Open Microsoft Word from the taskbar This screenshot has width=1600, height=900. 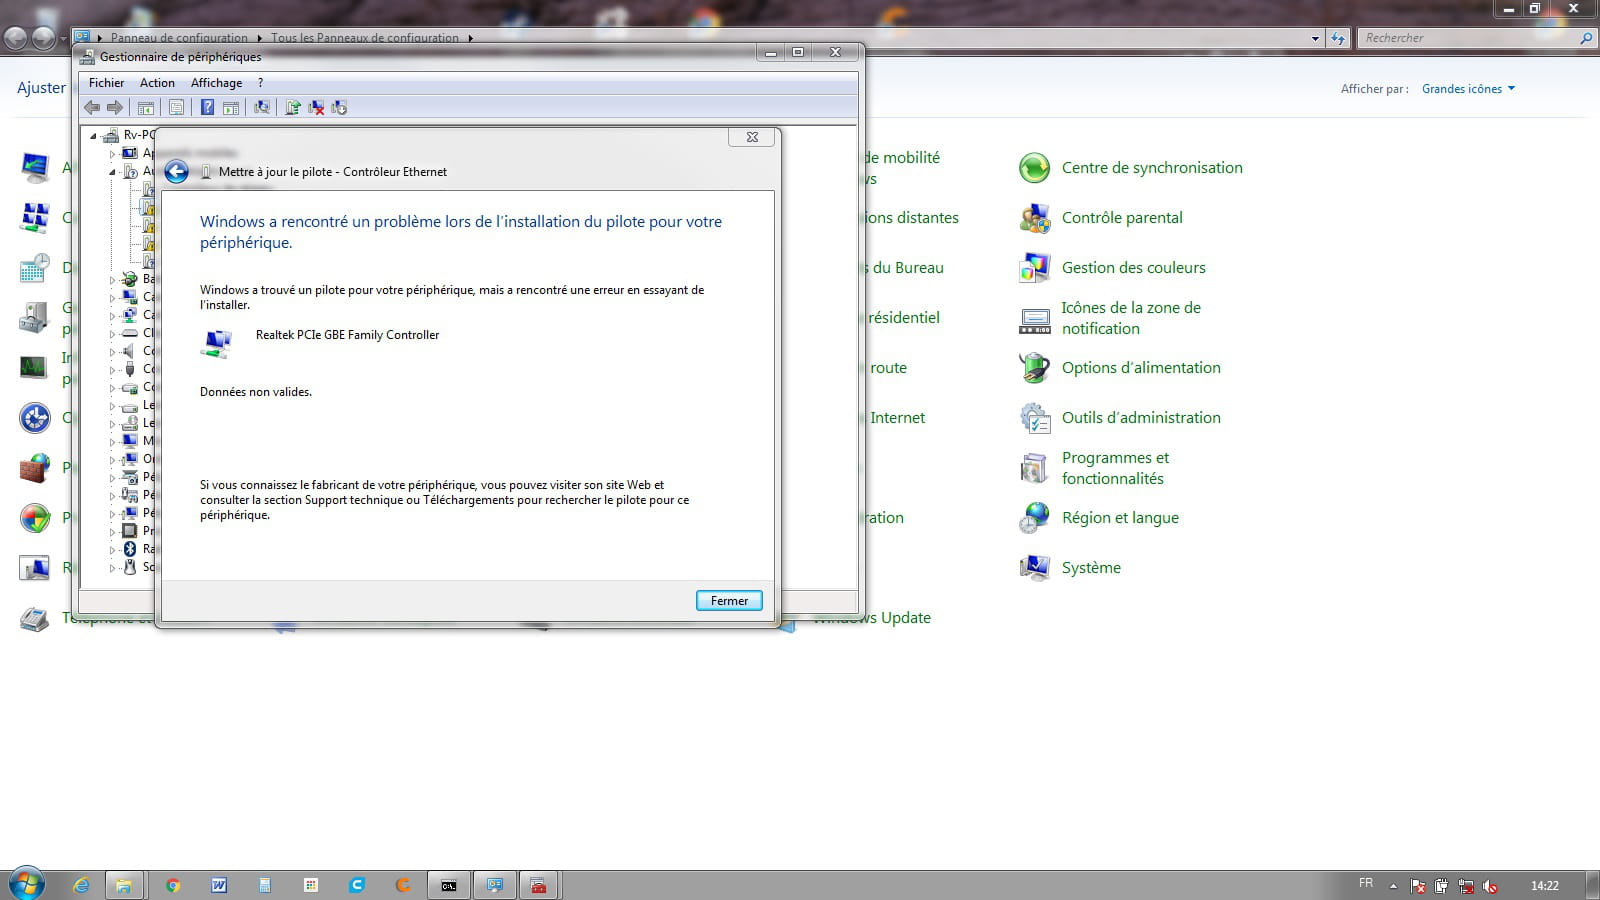pos(219,885)
